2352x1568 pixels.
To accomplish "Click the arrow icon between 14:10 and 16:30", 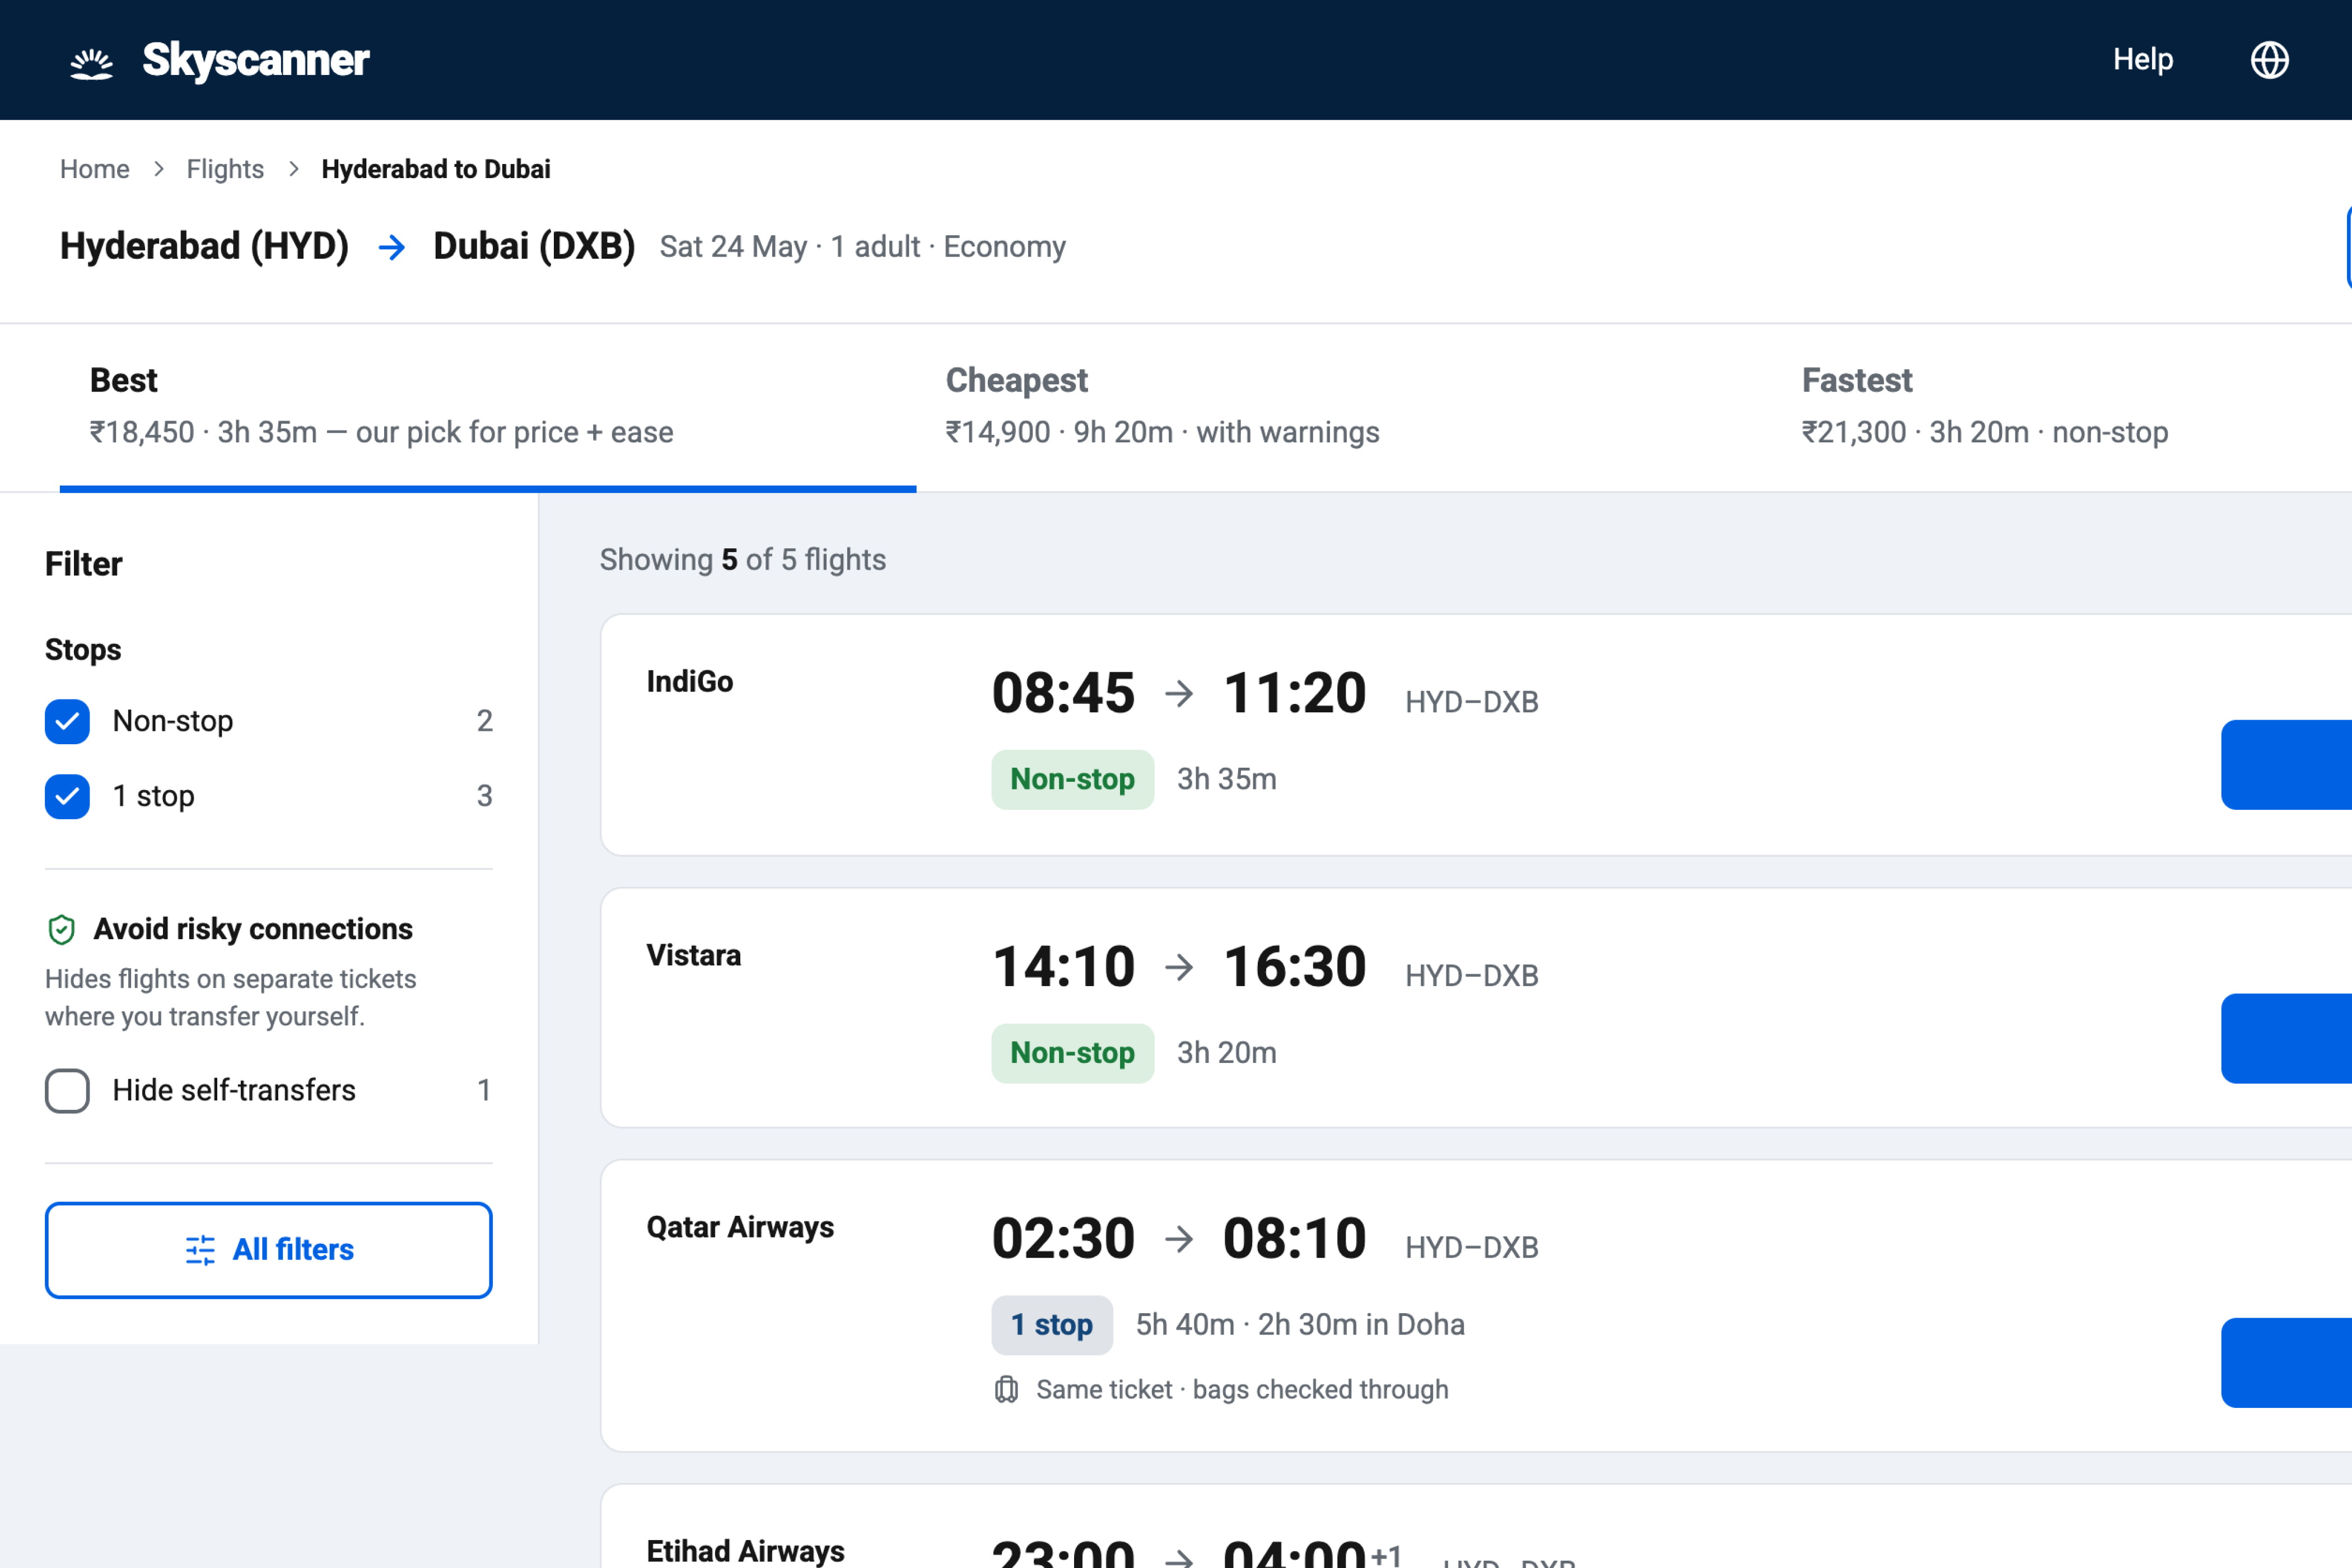I will click(1179, 967).
